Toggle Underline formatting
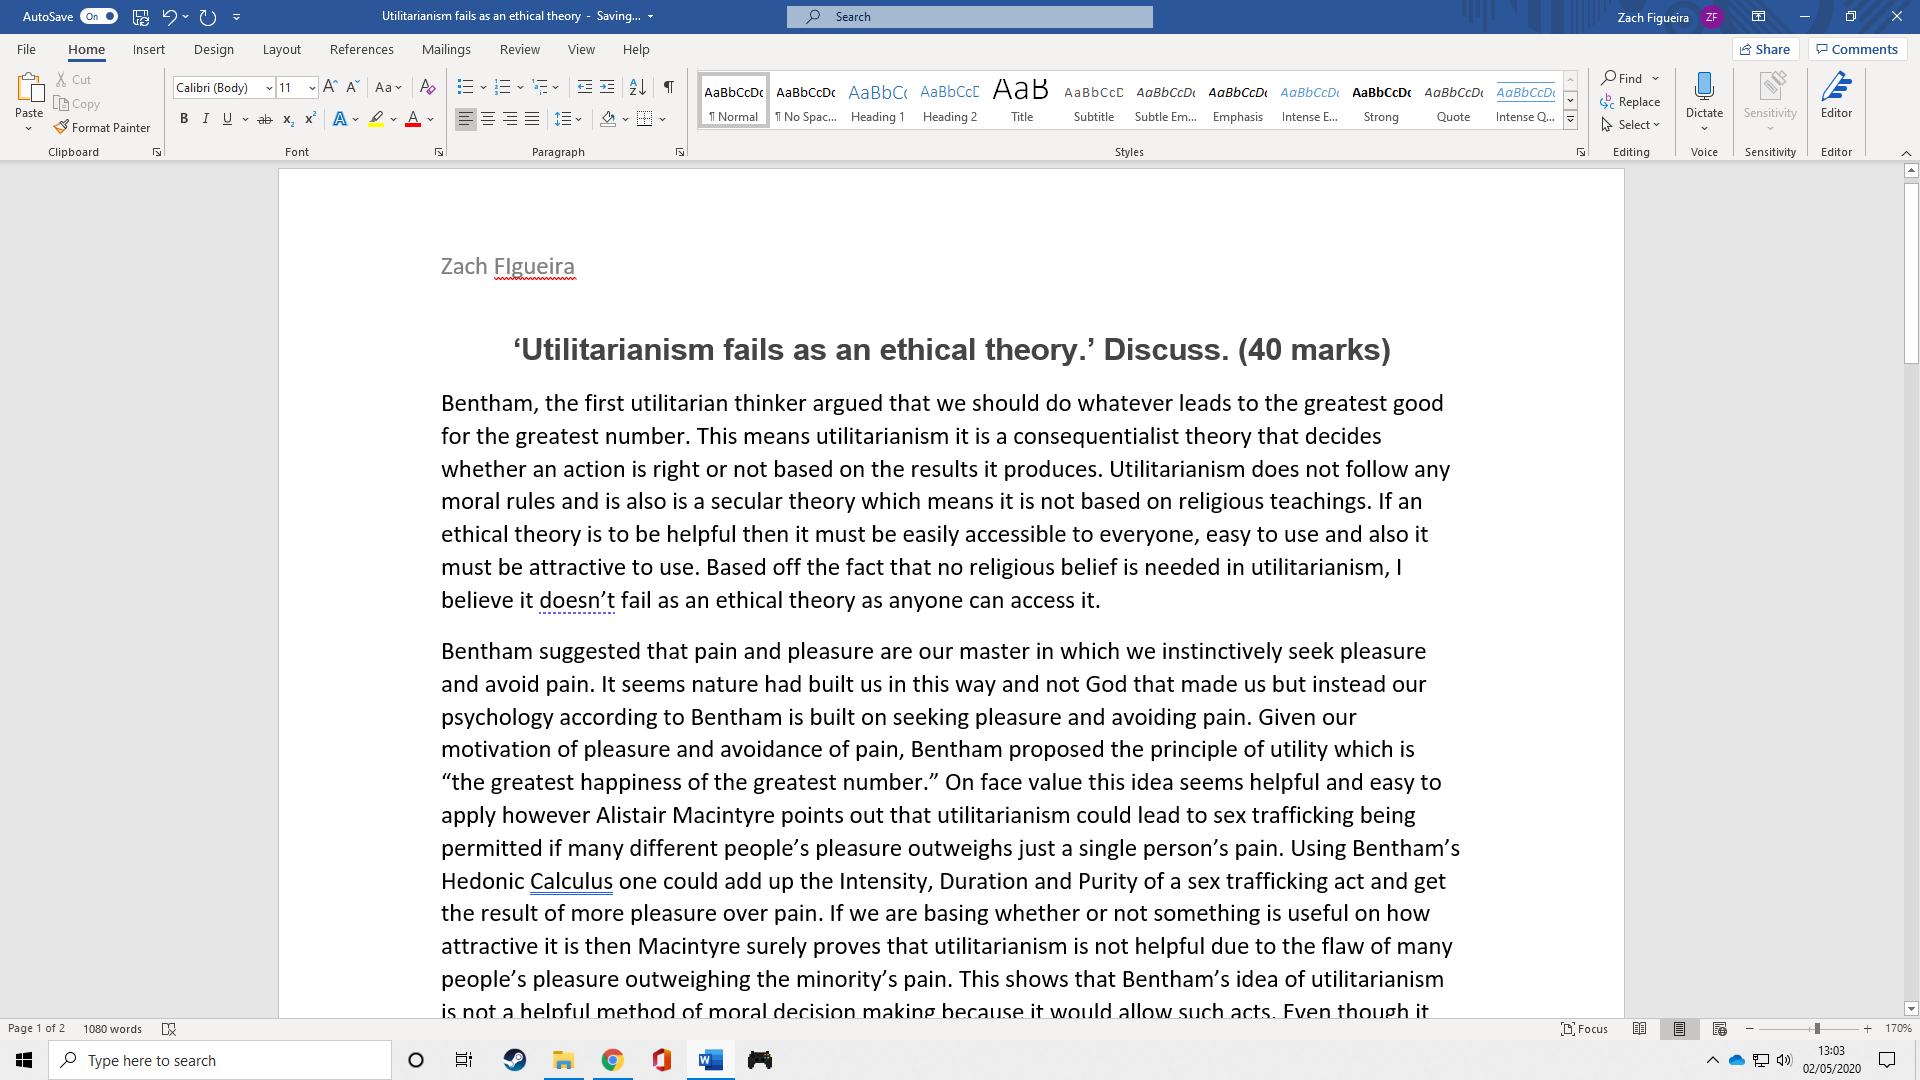The width and height of the screenshot is (1920, 1080). click(x=227, y=118)
